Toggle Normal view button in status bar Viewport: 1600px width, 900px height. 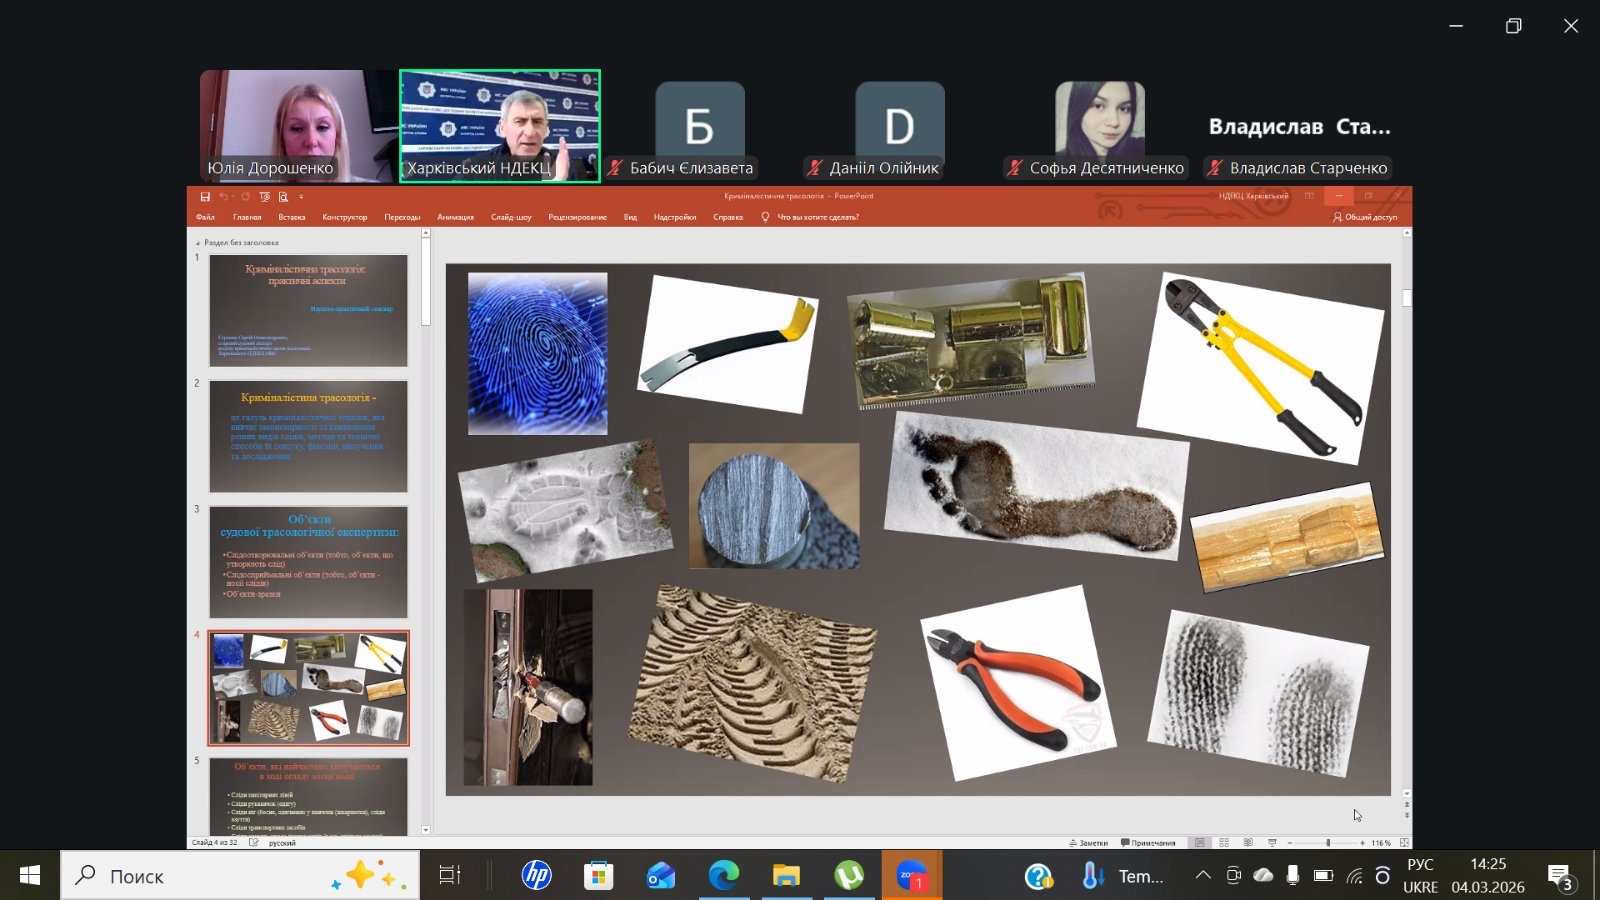coord(1200,843)
